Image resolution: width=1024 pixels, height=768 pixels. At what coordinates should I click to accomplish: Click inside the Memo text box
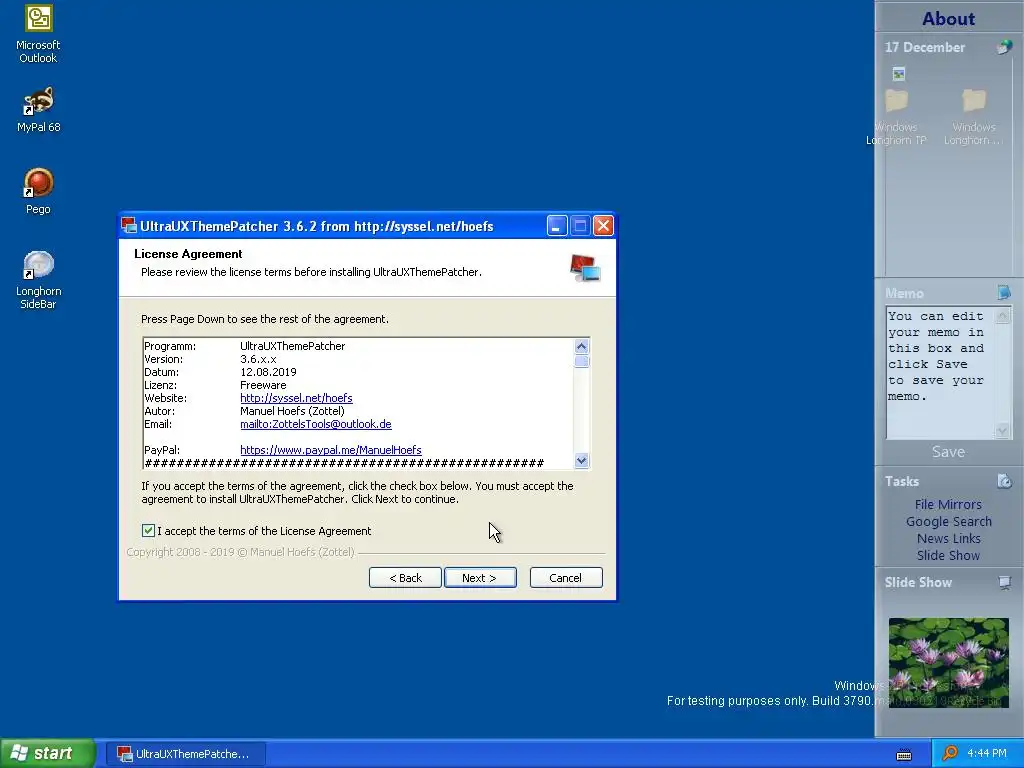pos(940,372)
